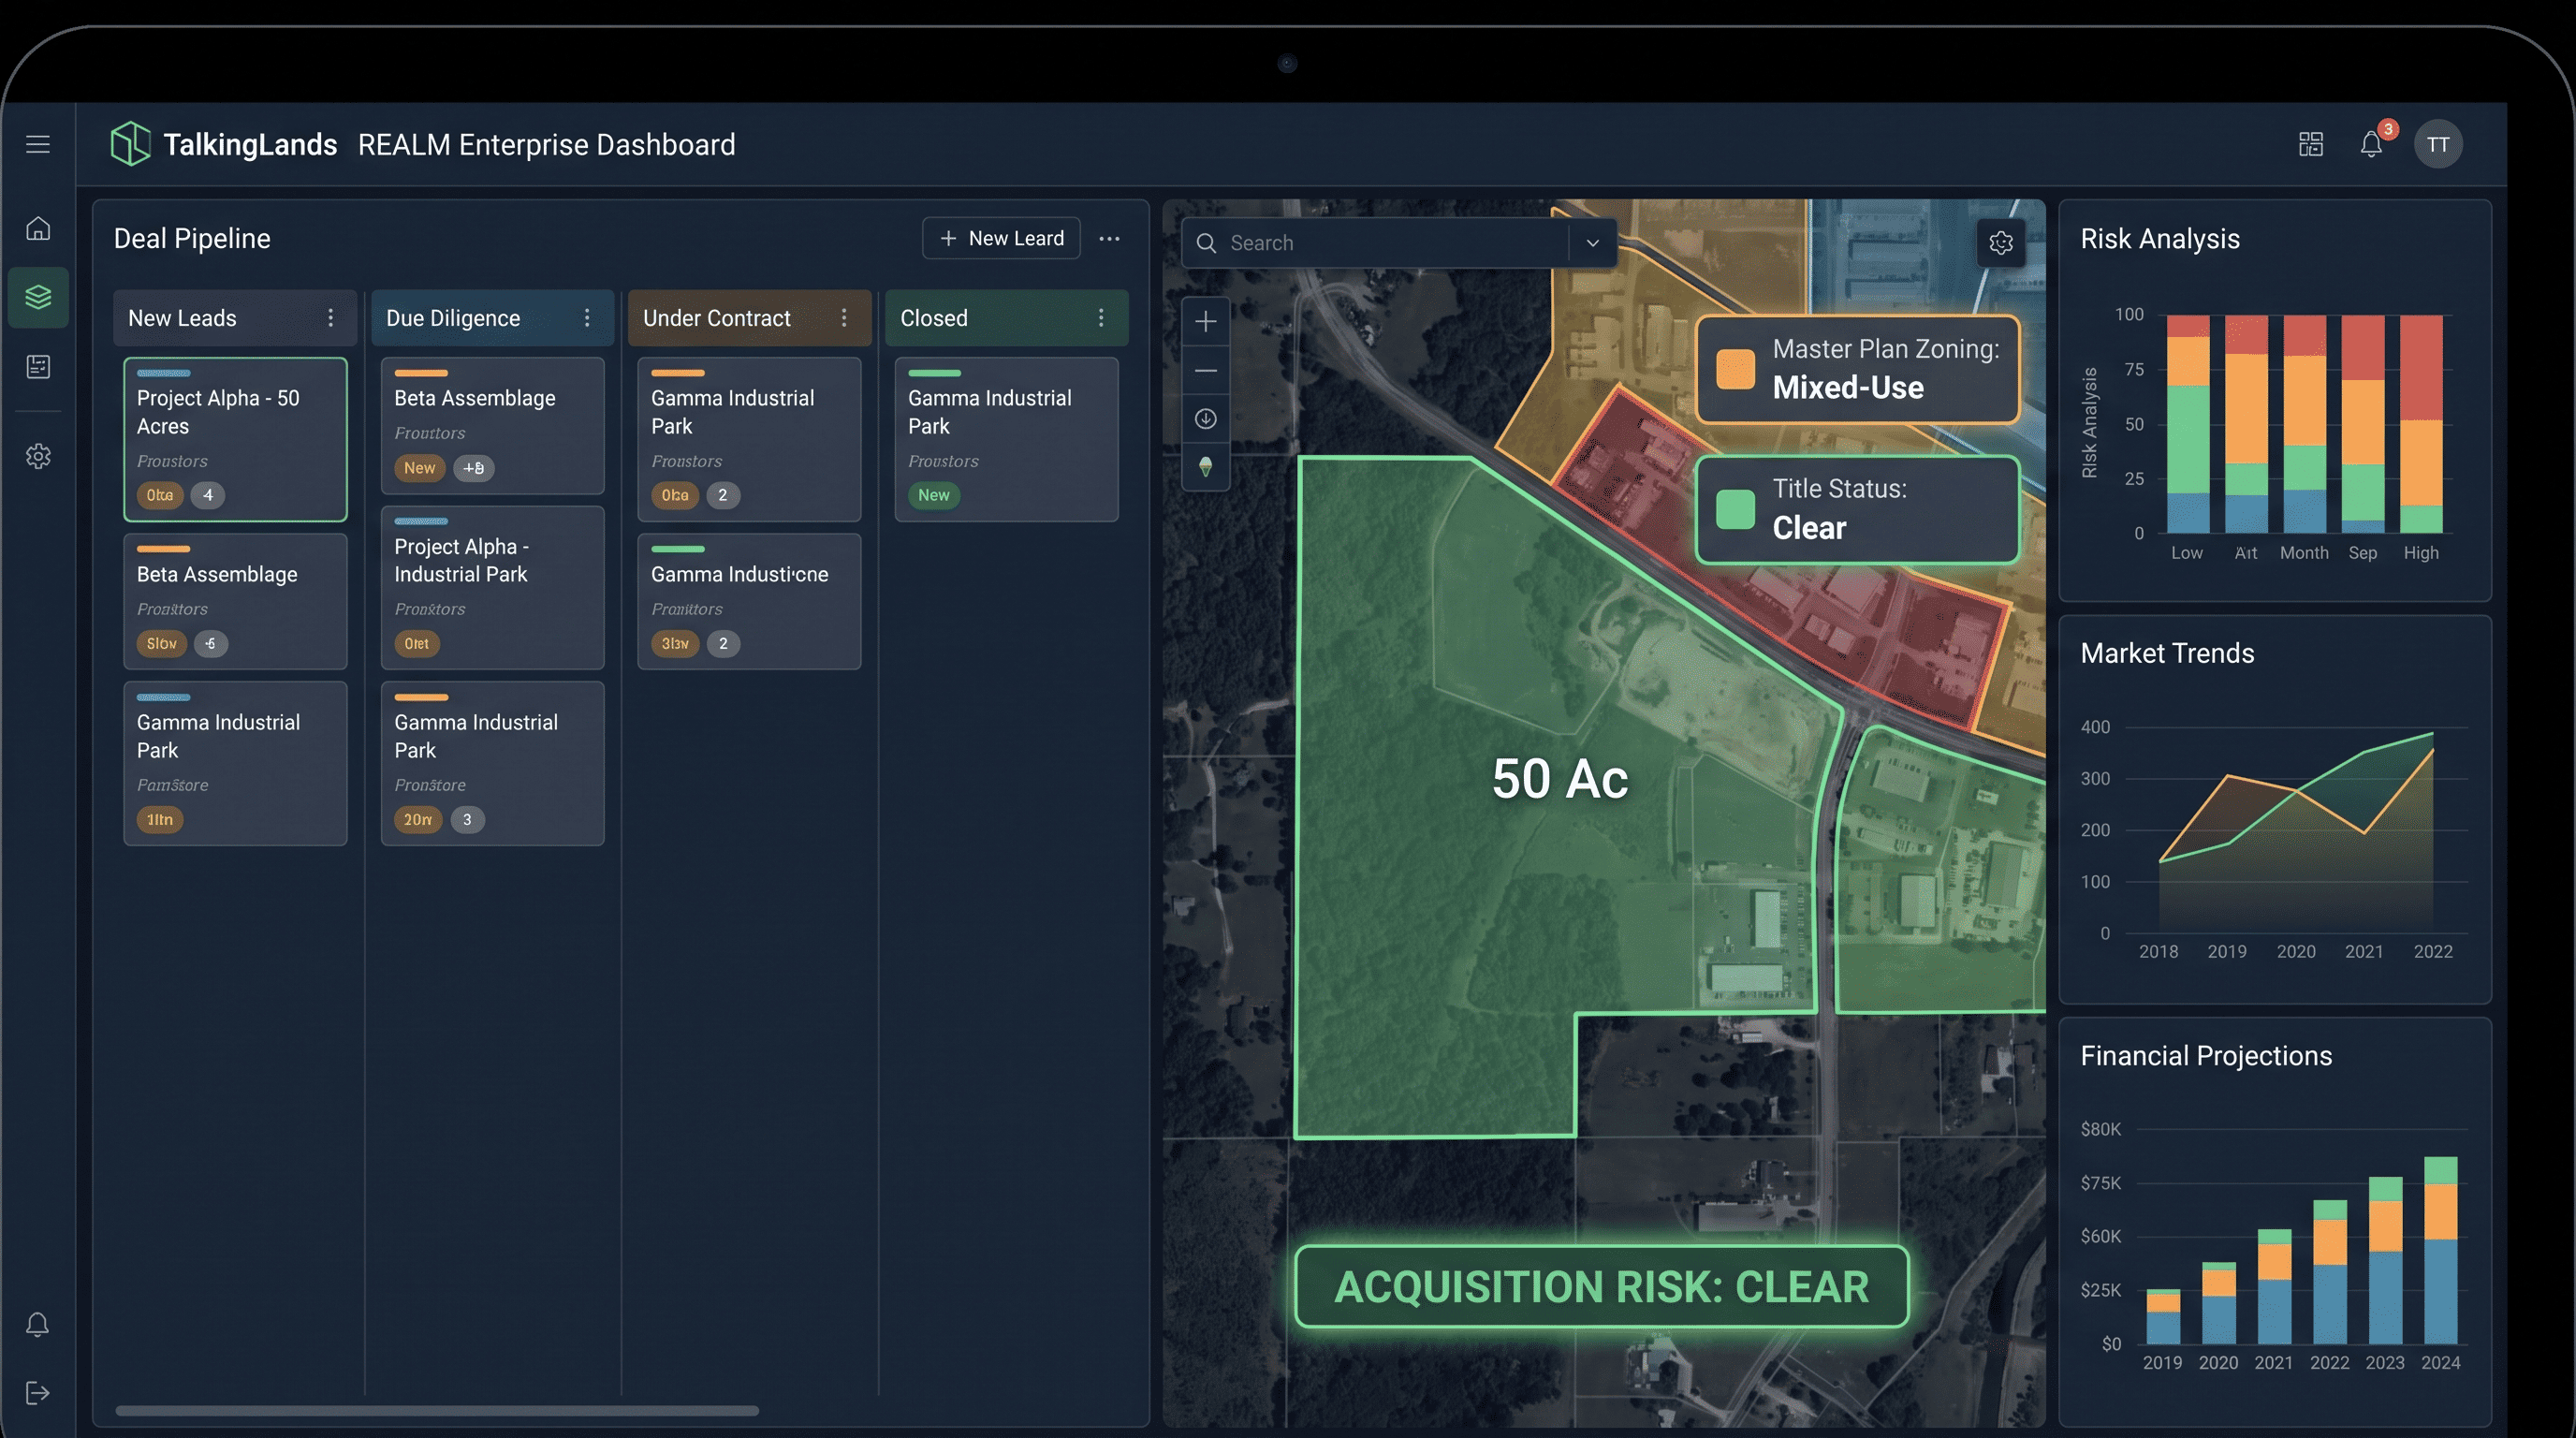
Task: Click the 20n tag on Gamma Industrial Park
Action: click(x=418, y=820)
